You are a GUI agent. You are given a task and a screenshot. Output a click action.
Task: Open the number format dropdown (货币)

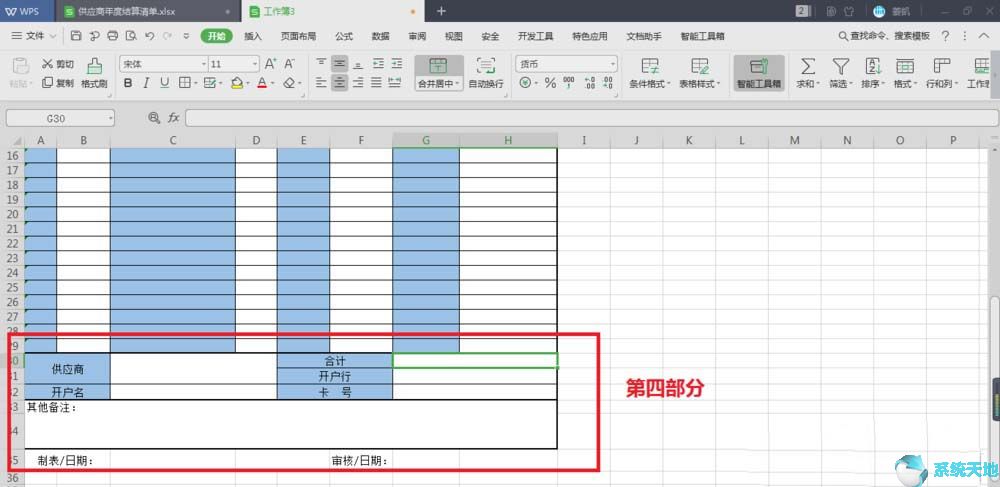tap(613, 64)
